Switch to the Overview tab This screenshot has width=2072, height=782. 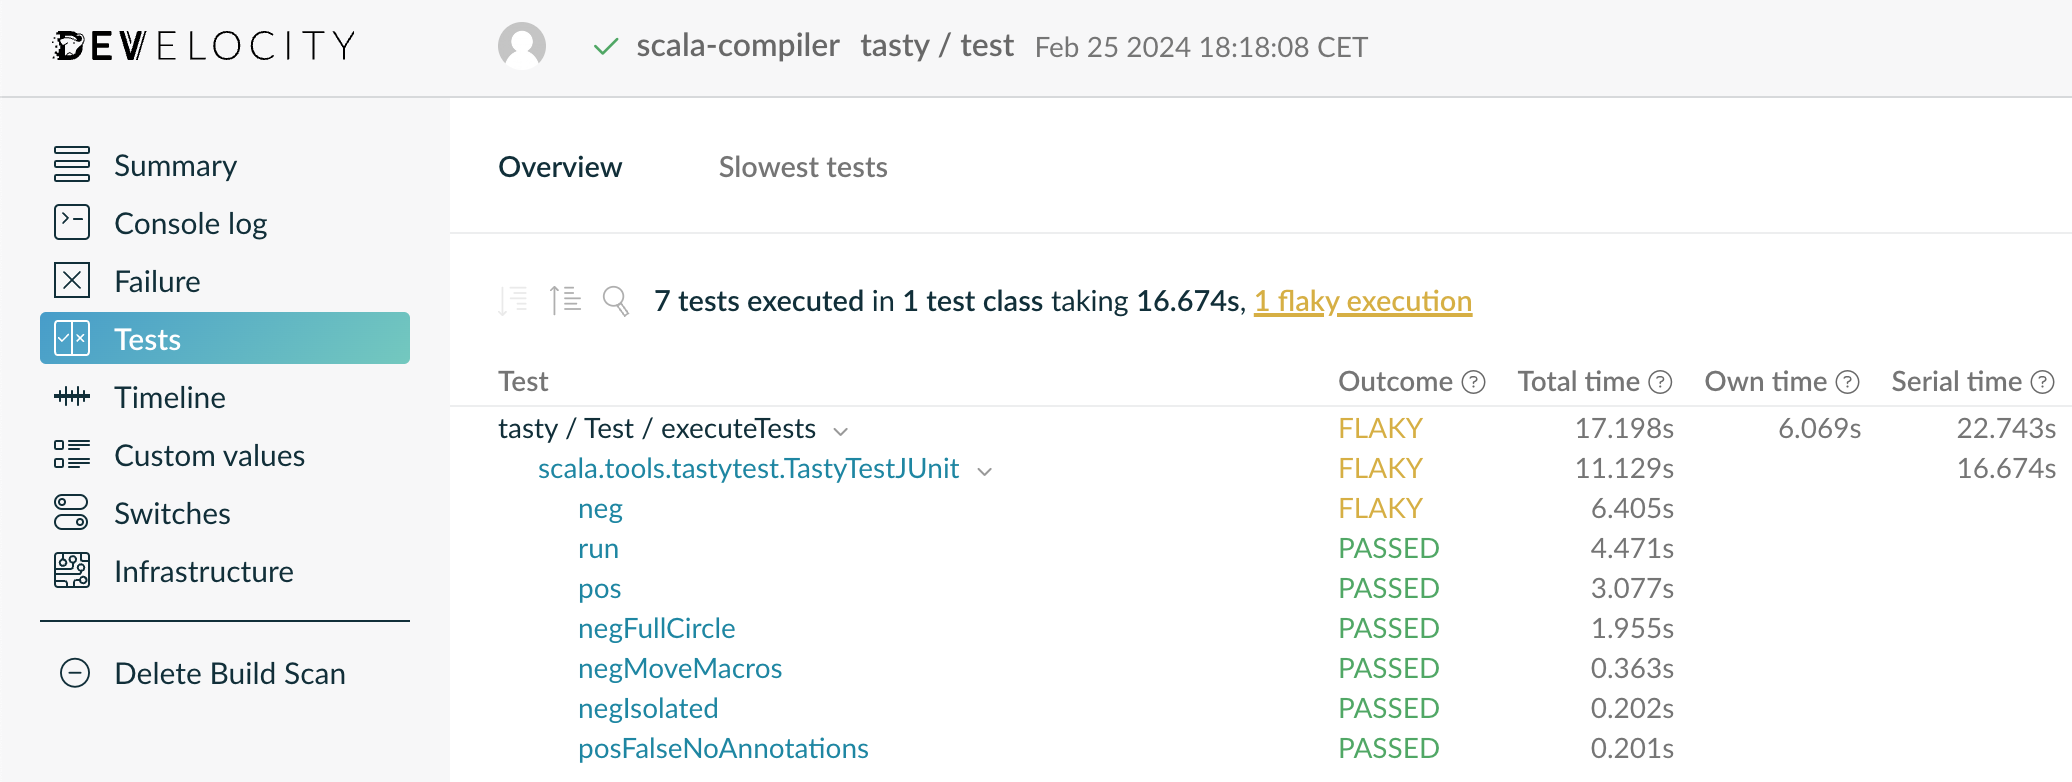click(x=560, y=167)
